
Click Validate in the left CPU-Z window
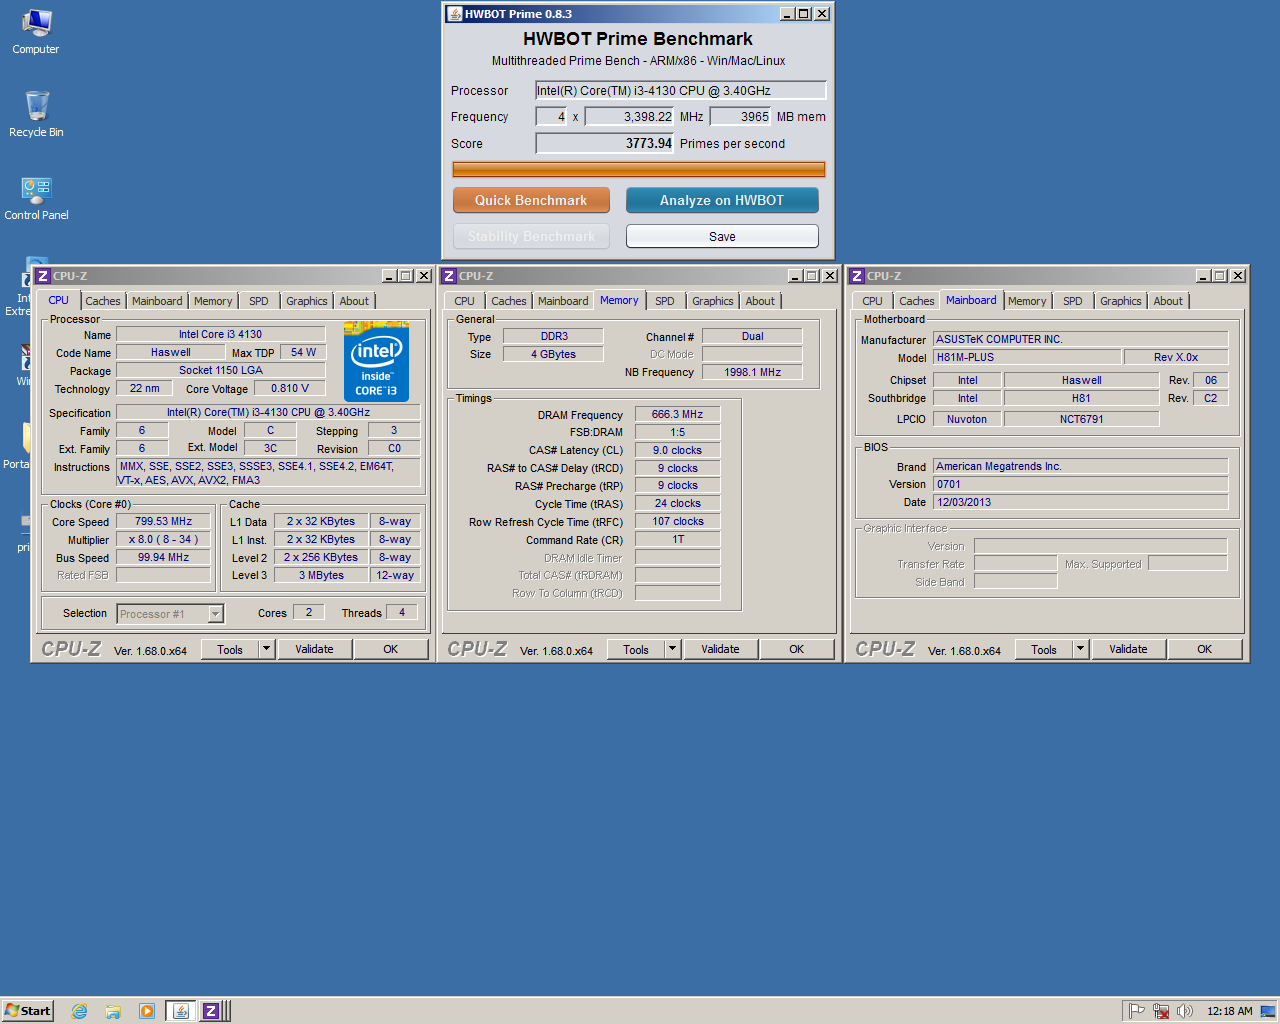[314, 649]
